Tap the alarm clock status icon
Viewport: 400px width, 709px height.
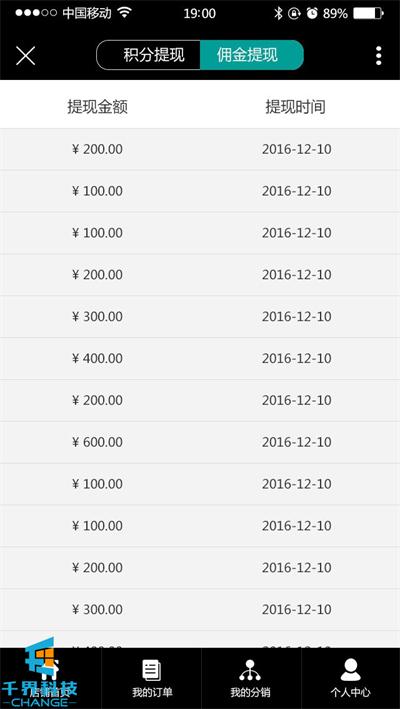312,14
